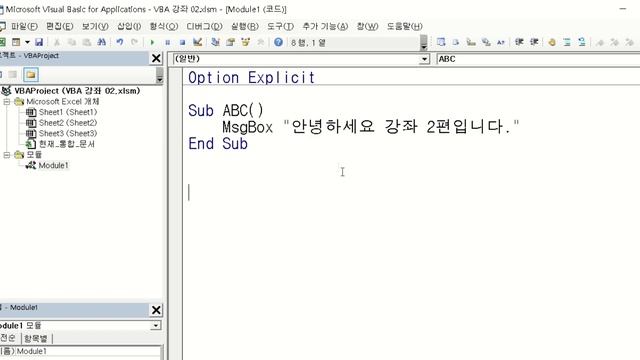Click the List Constants edit icon
Image resolution: width=640 pixels, height=360 pixels.
pos(456,42)
